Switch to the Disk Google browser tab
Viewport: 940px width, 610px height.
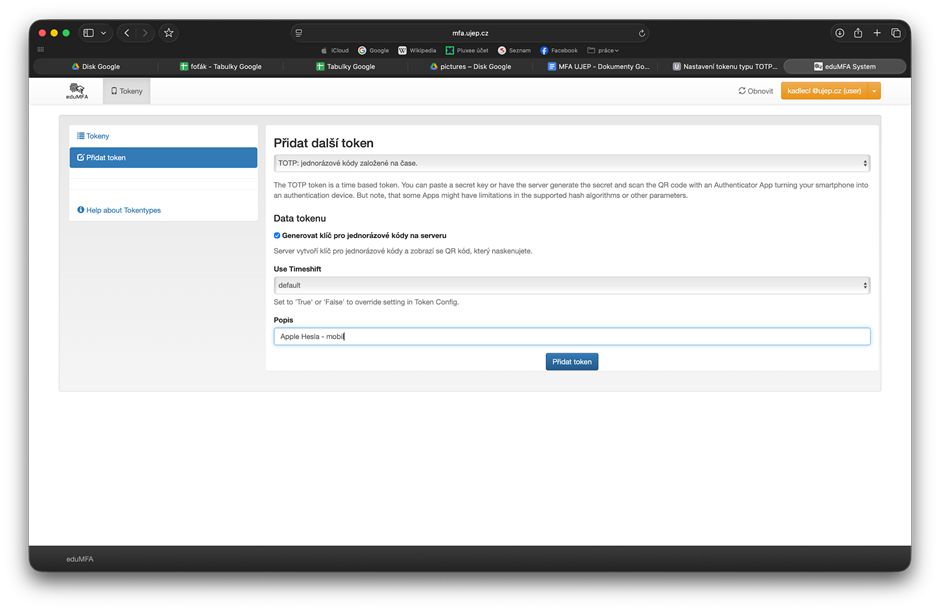coord(96,66)
